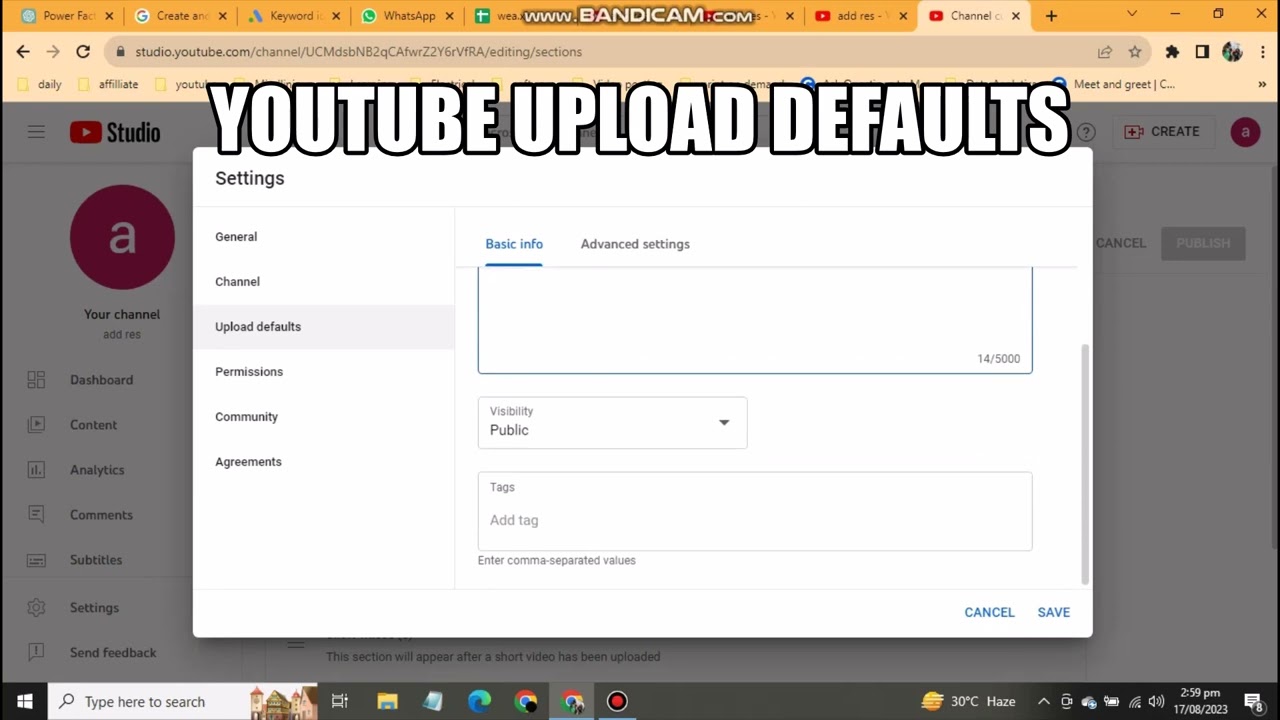Open the 'affilliate' bookmark folder
Image resolution: width=1280 pixels, height=720 pixels.
pos(108,85)
